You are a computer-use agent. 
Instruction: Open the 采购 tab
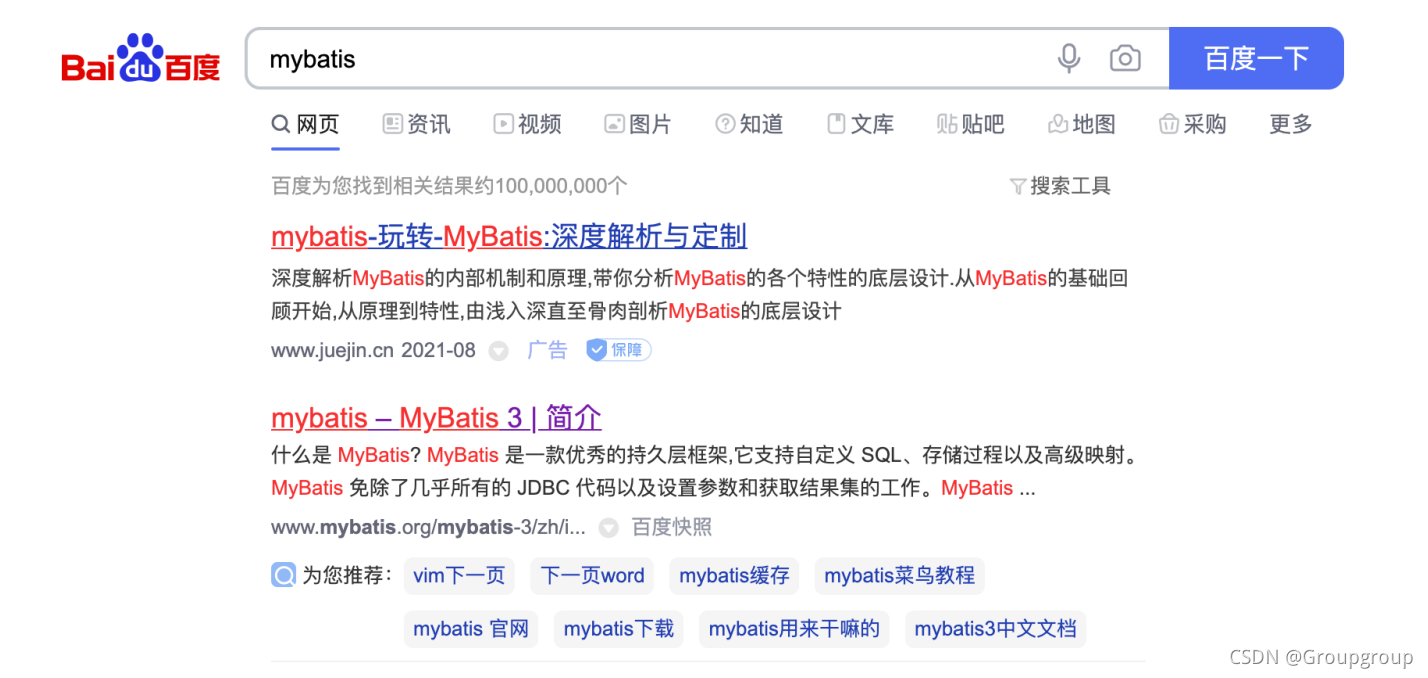click(x=1192, y=124)
